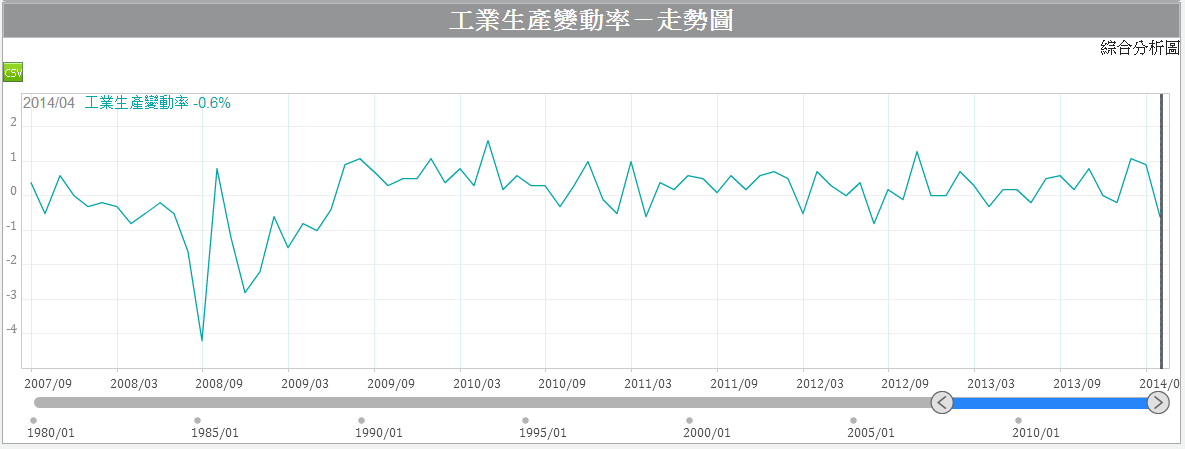The height and width of the screenshot is (449, 1185).
Task: Click the vertical cursor line at chart end
Action: tap(1161, 231)
